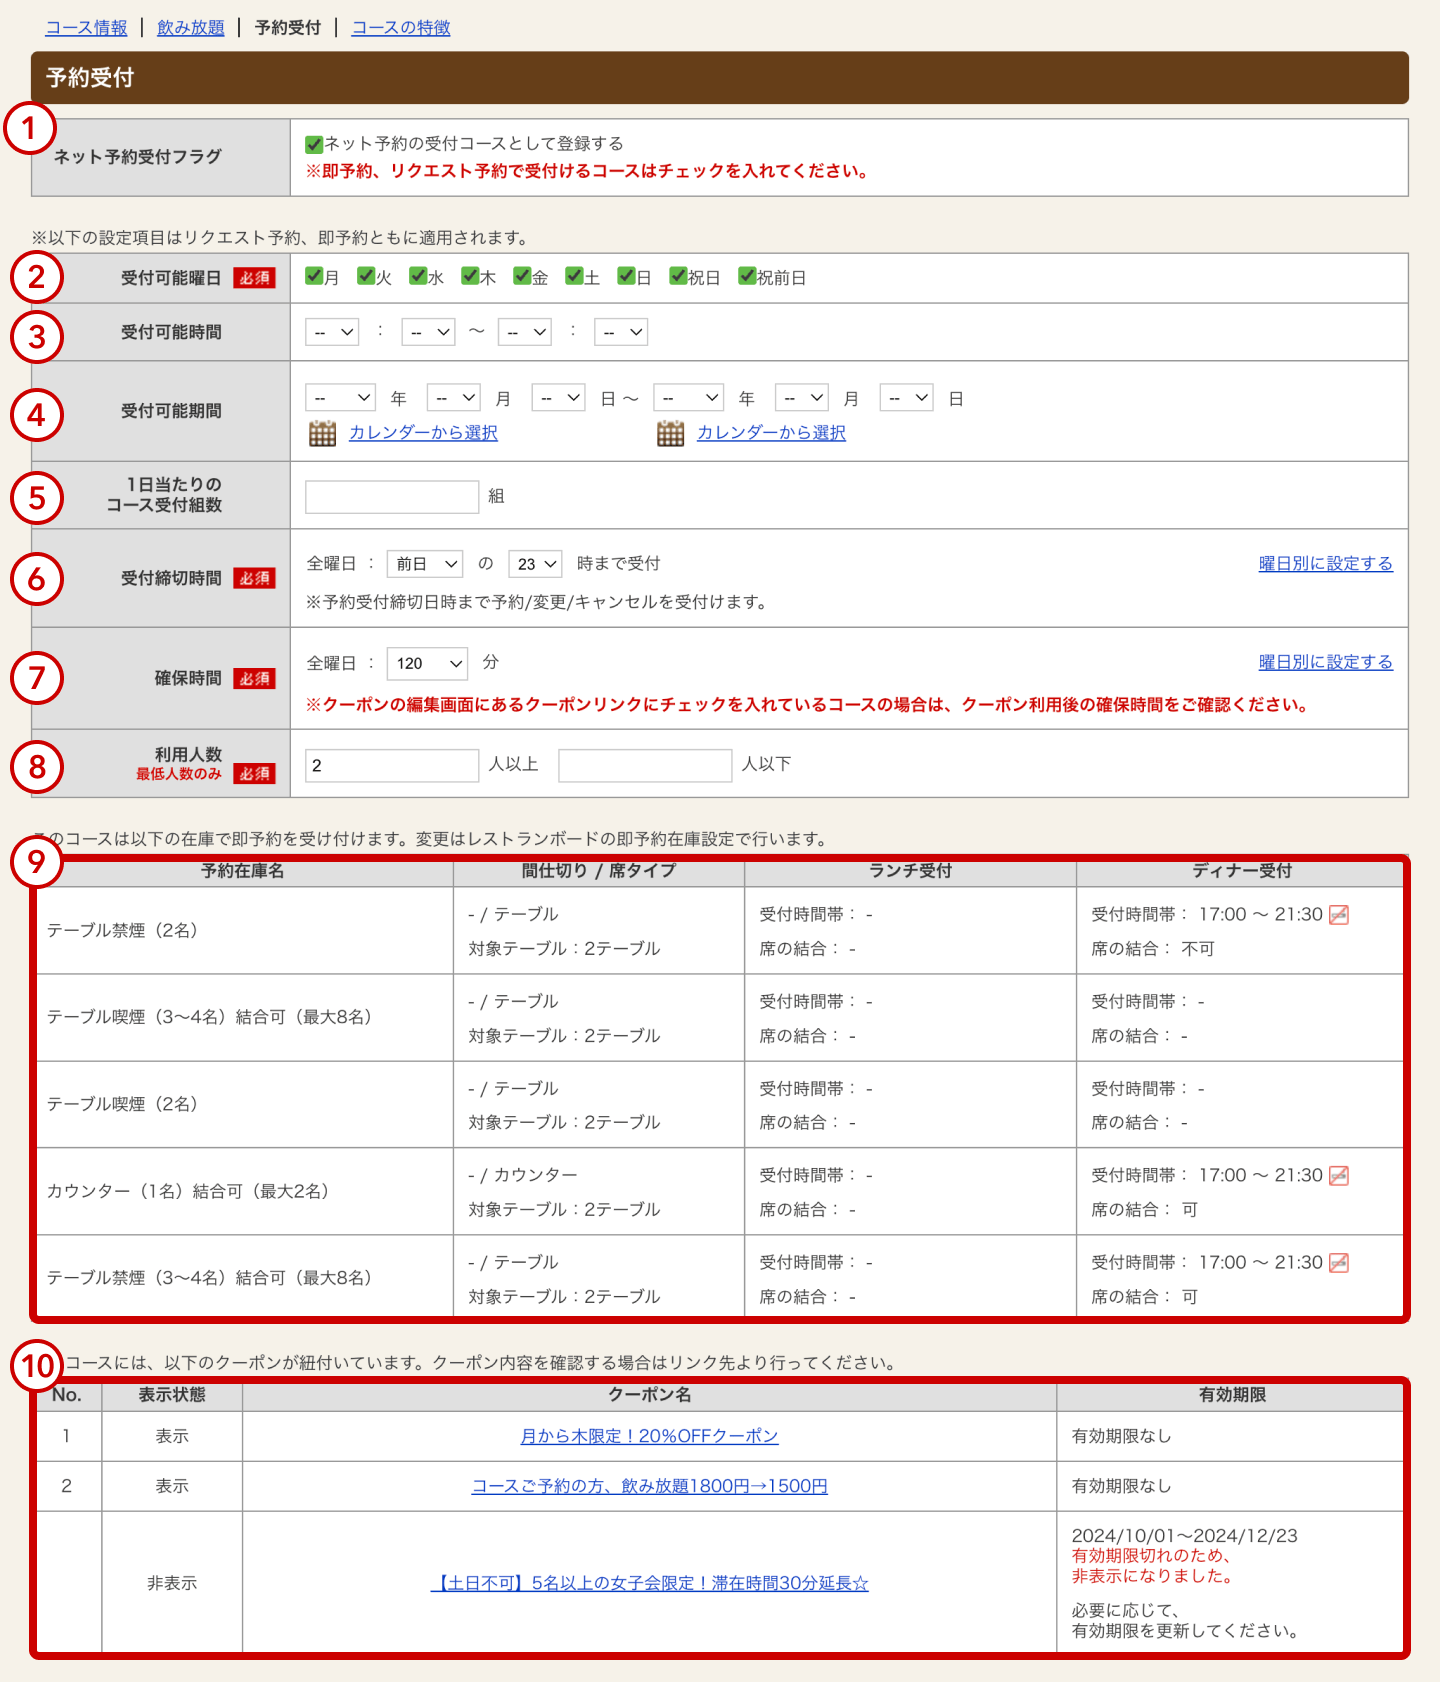Image resolution: width=1440 pixels, height=1682 pixels.
Task: Open 受付可能期間 start month dropdown
Action: pos(454,398)
